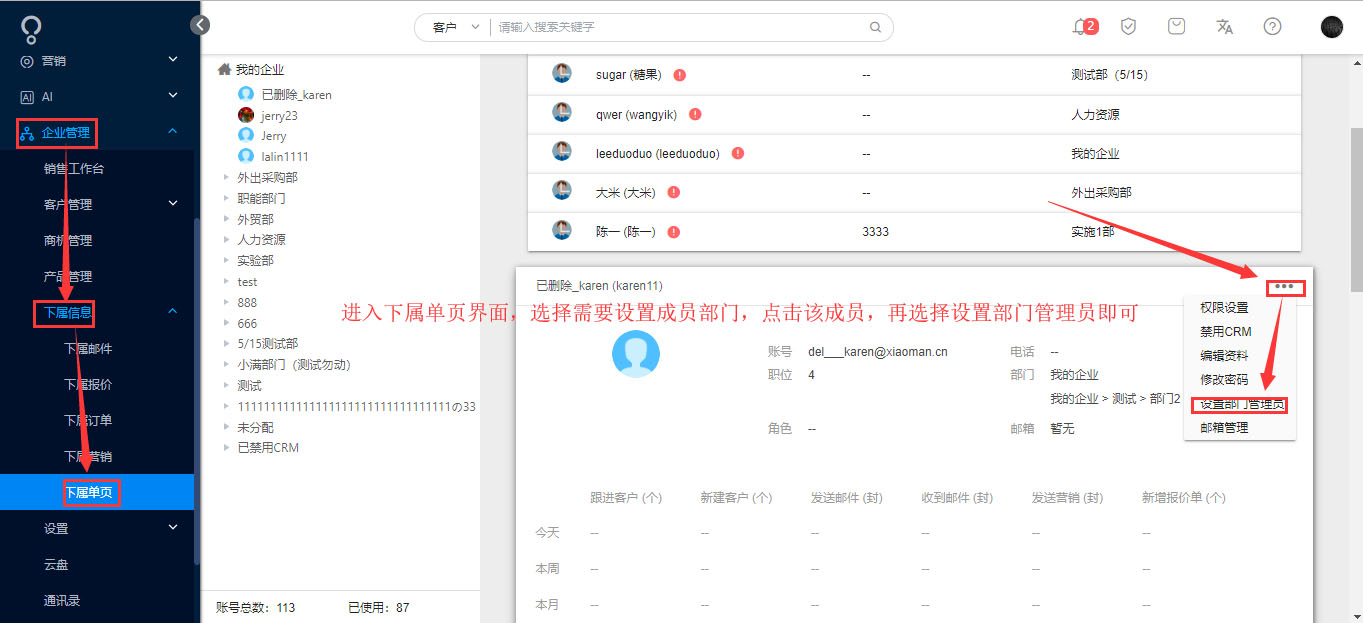Collapse the left navigation with arrow toggle
Viewport: 1363px width, 623px height.
tap(199, 24)
